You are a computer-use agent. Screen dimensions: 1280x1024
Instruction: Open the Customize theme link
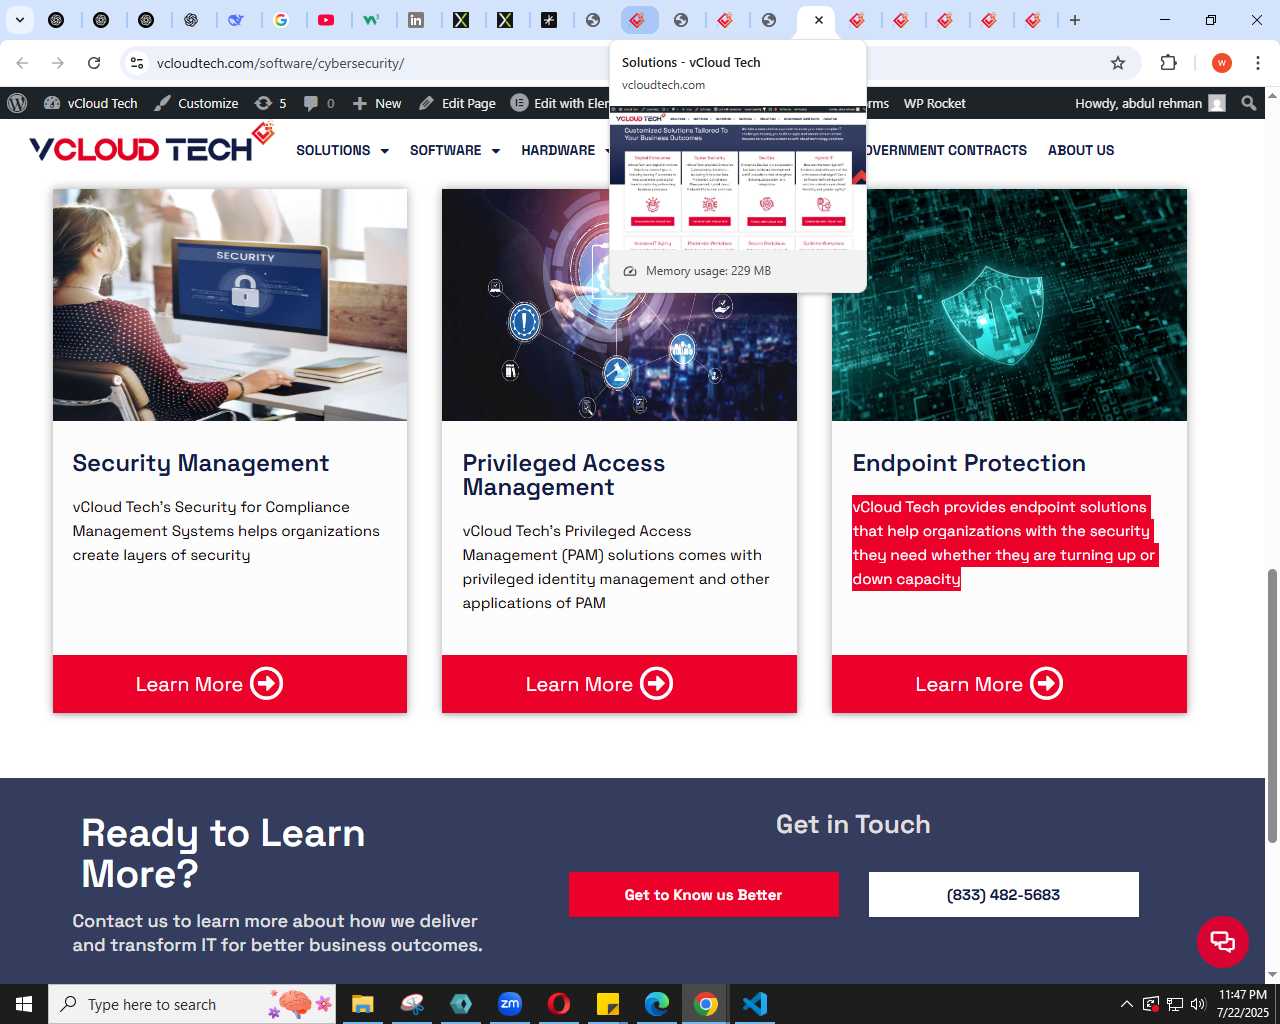click(196, 103)
